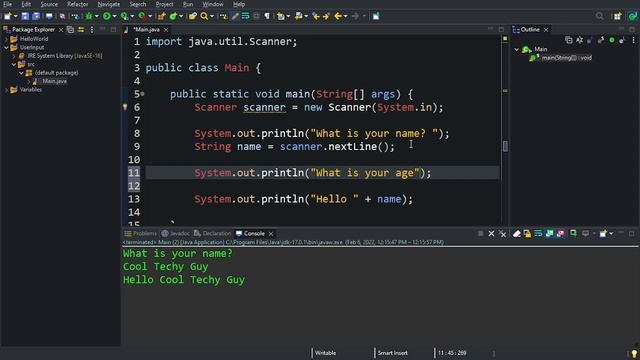The width and height of the screenshot is (640, 360).
Task: Remove All Terminated Launches double-X icon
Action: [502, 233]
